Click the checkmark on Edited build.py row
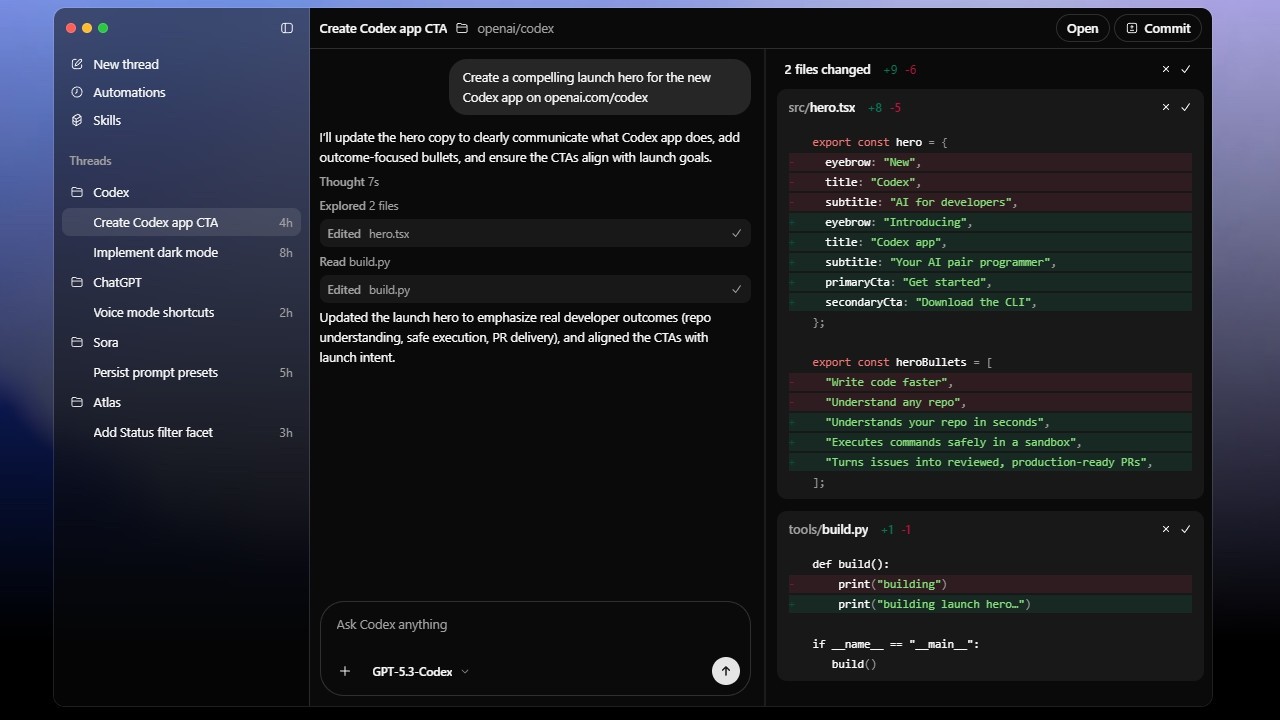Image resolution: width=1280 pixels, height=720 pixels. (x=737, y=289)
